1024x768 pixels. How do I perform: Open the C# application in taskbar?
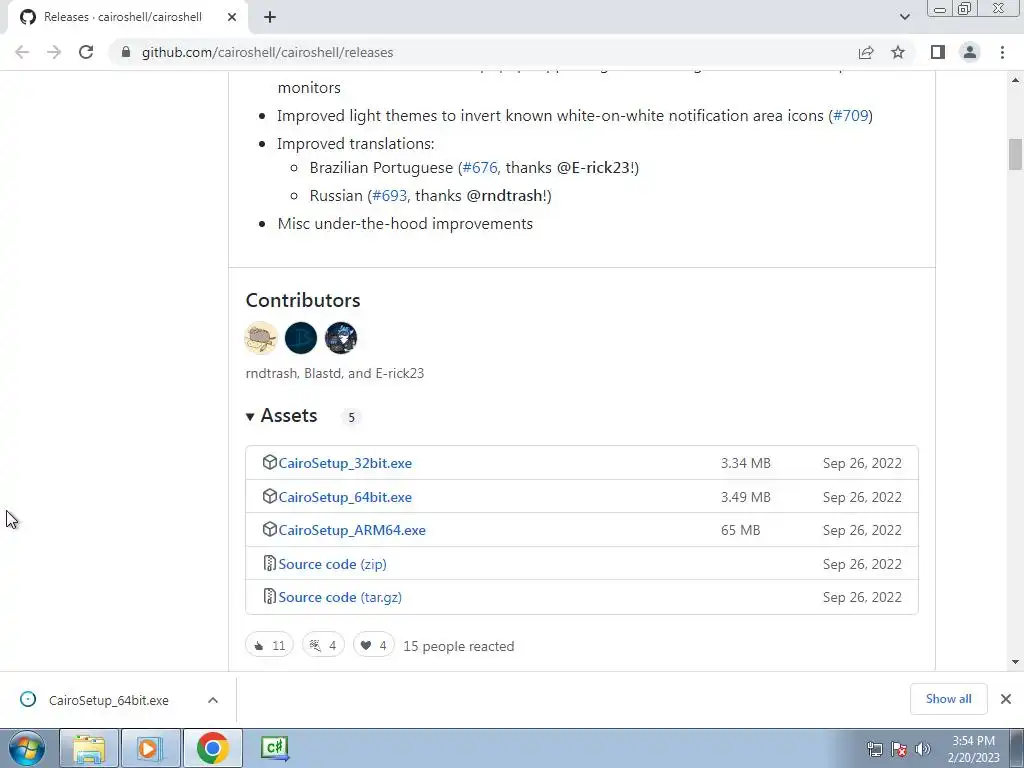coord(274,748)
